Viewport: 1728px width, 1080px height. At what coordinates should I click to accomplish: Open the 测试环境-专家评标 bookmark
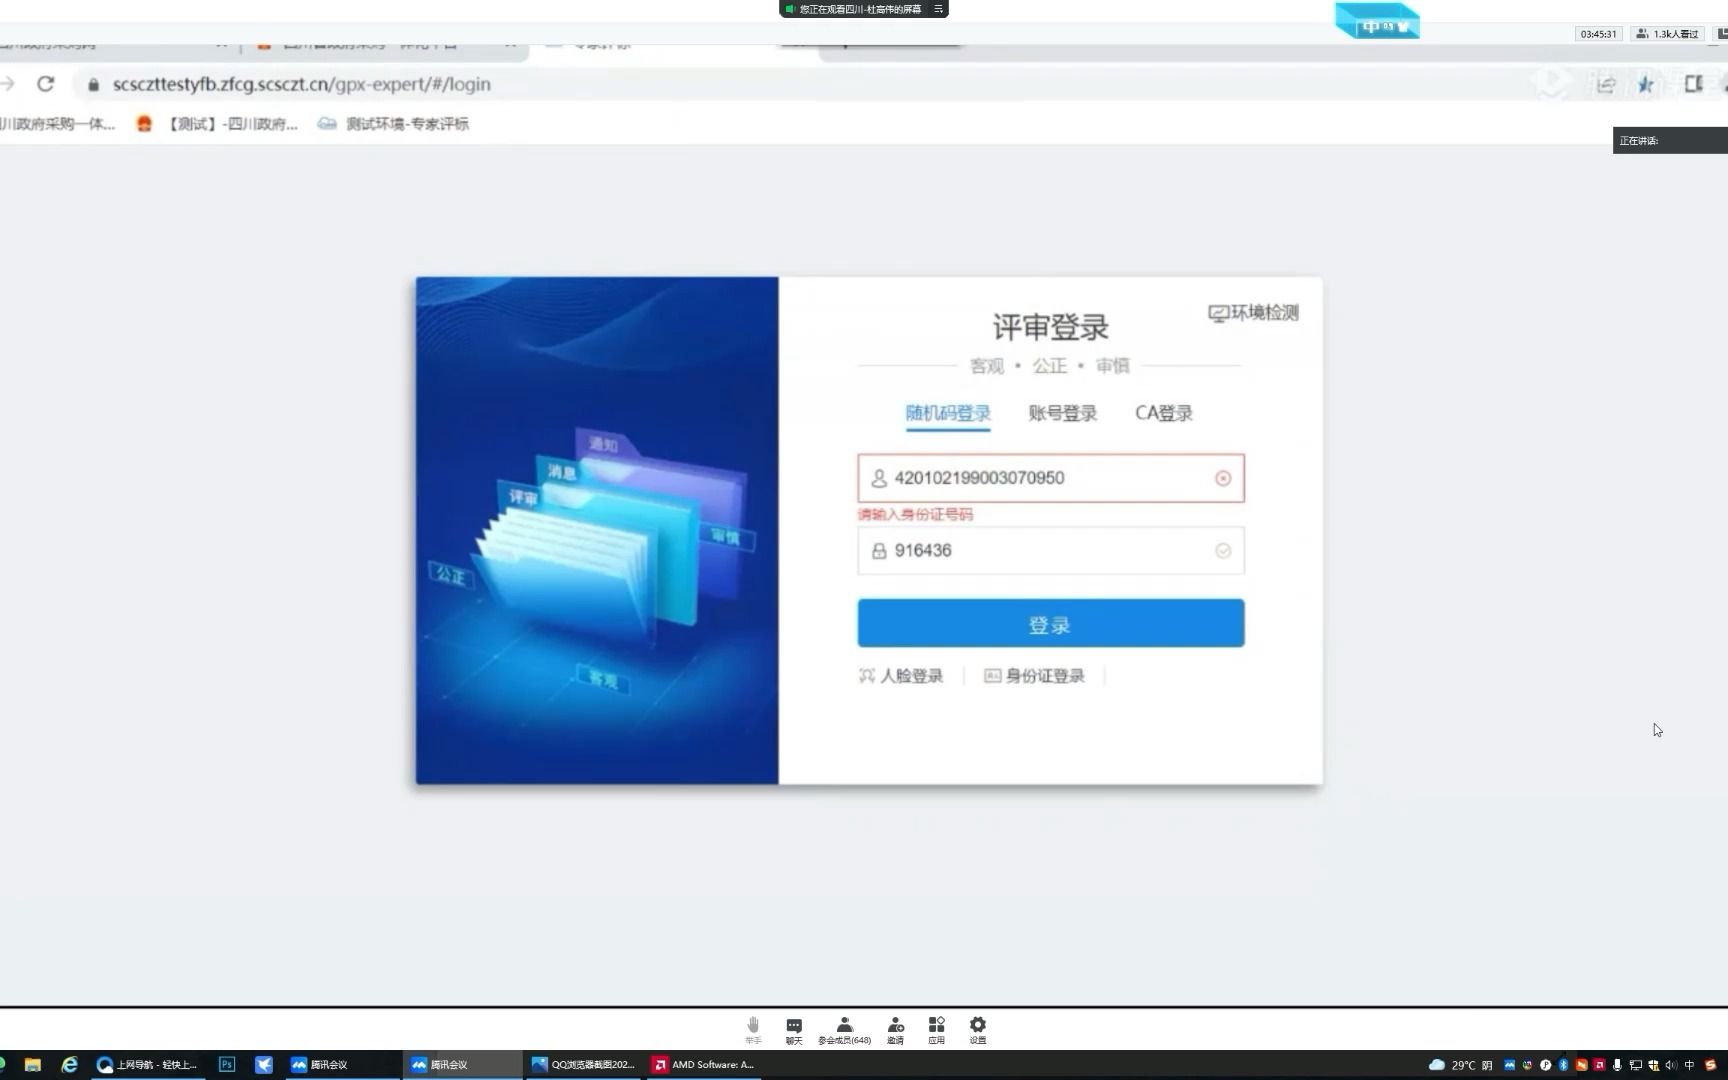tap(393, 124)
